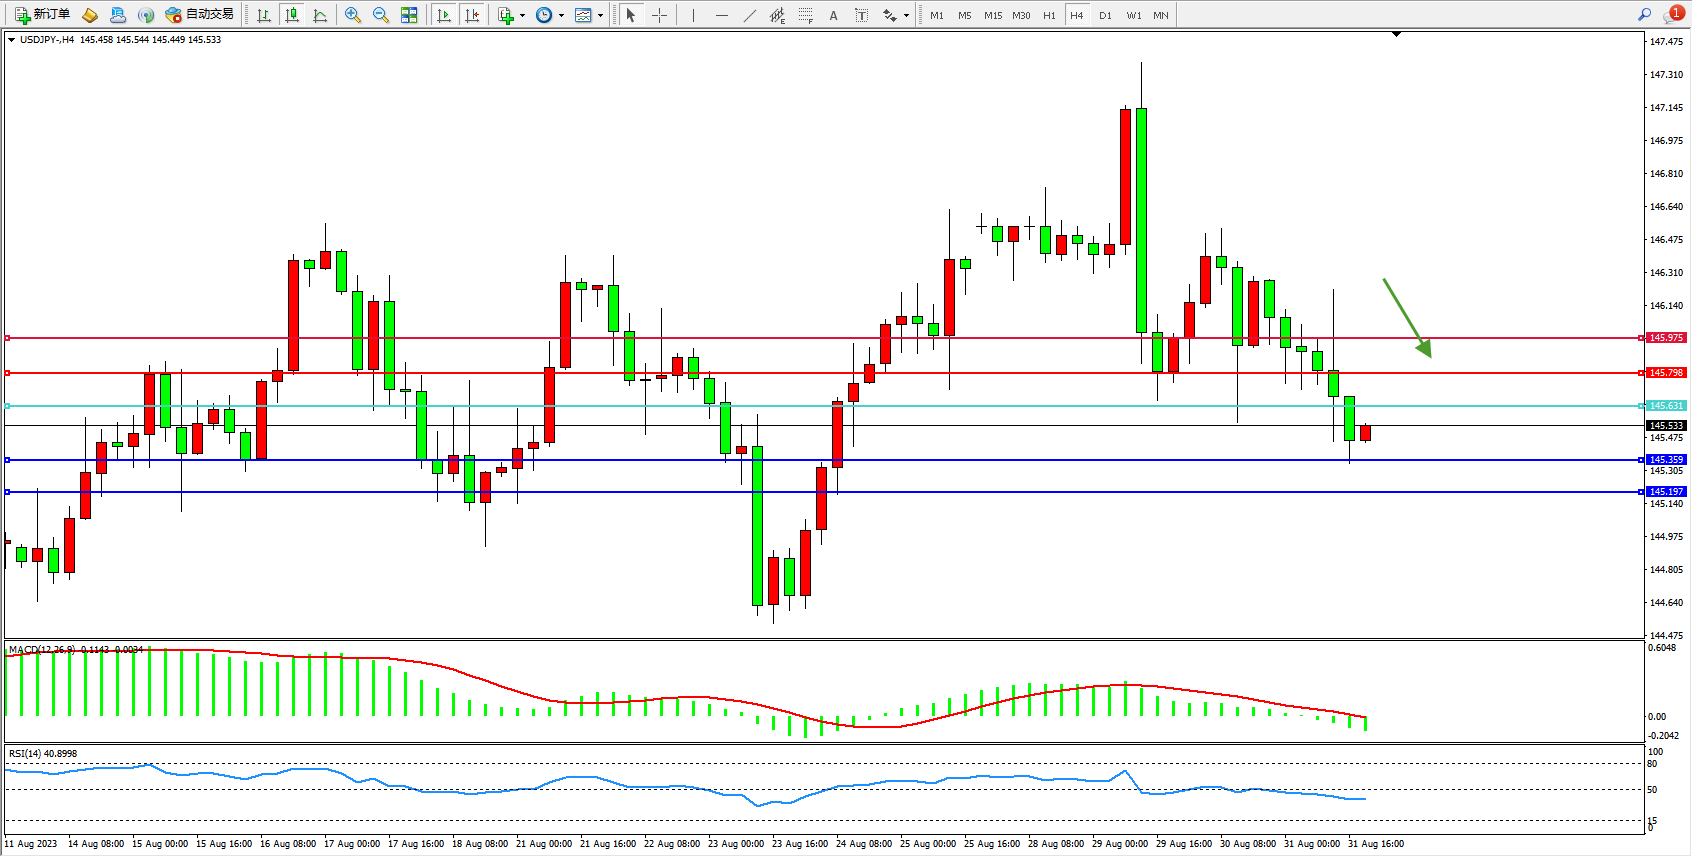The width and height of the screenshot is (1692, 857).
Task: Open the indicators list dropdown arrow
Action: click(x=522, y=15)
